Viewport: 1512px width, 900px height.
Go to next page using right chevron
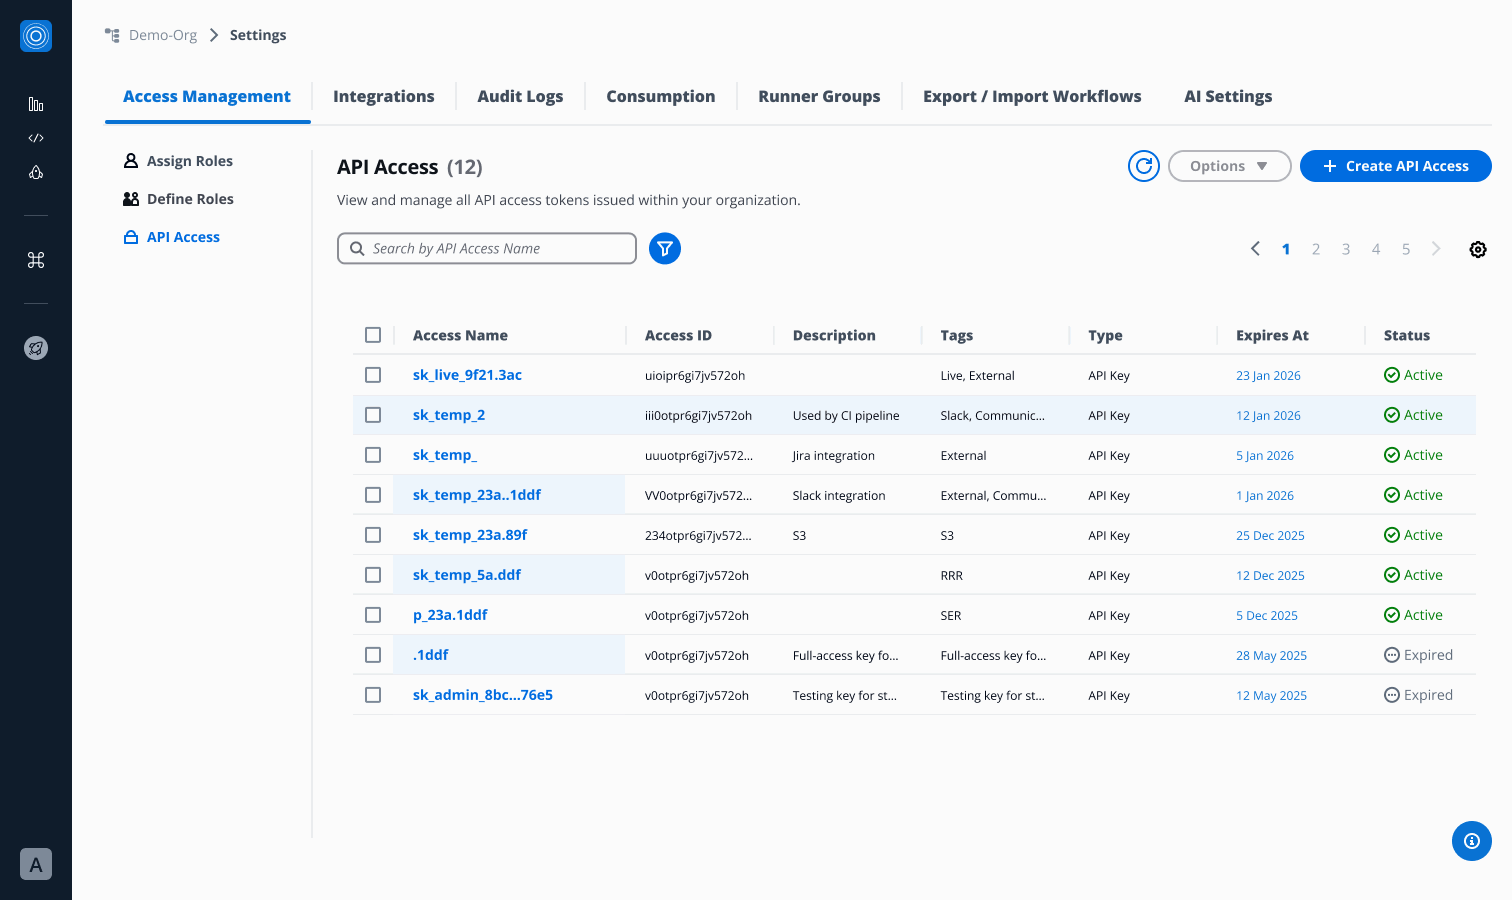1436,249
